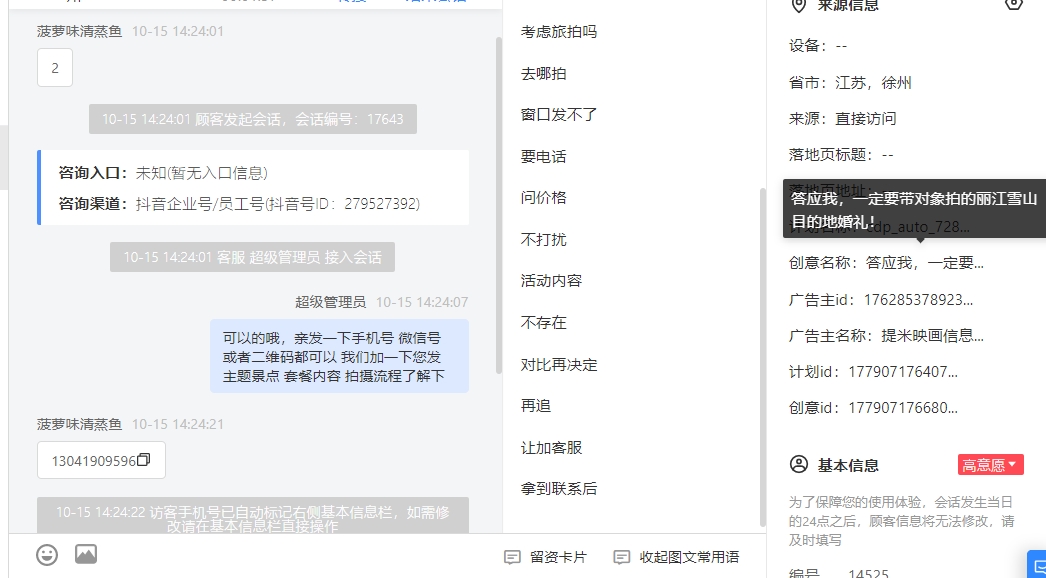Click notice 客服 超级管理员 接入会话

pyautogui.click(x=252, y=257)
